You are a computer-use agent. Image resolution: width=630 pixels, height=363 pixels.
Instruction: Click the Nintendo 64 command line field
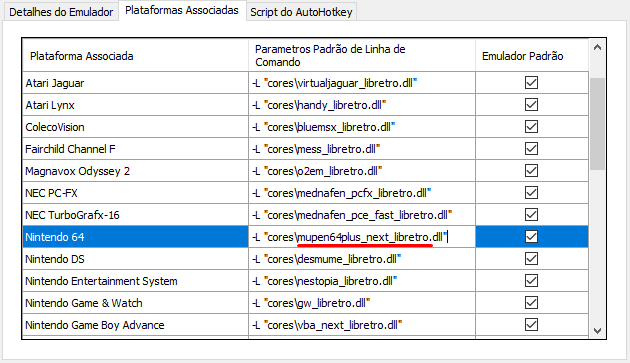[362, 237]
